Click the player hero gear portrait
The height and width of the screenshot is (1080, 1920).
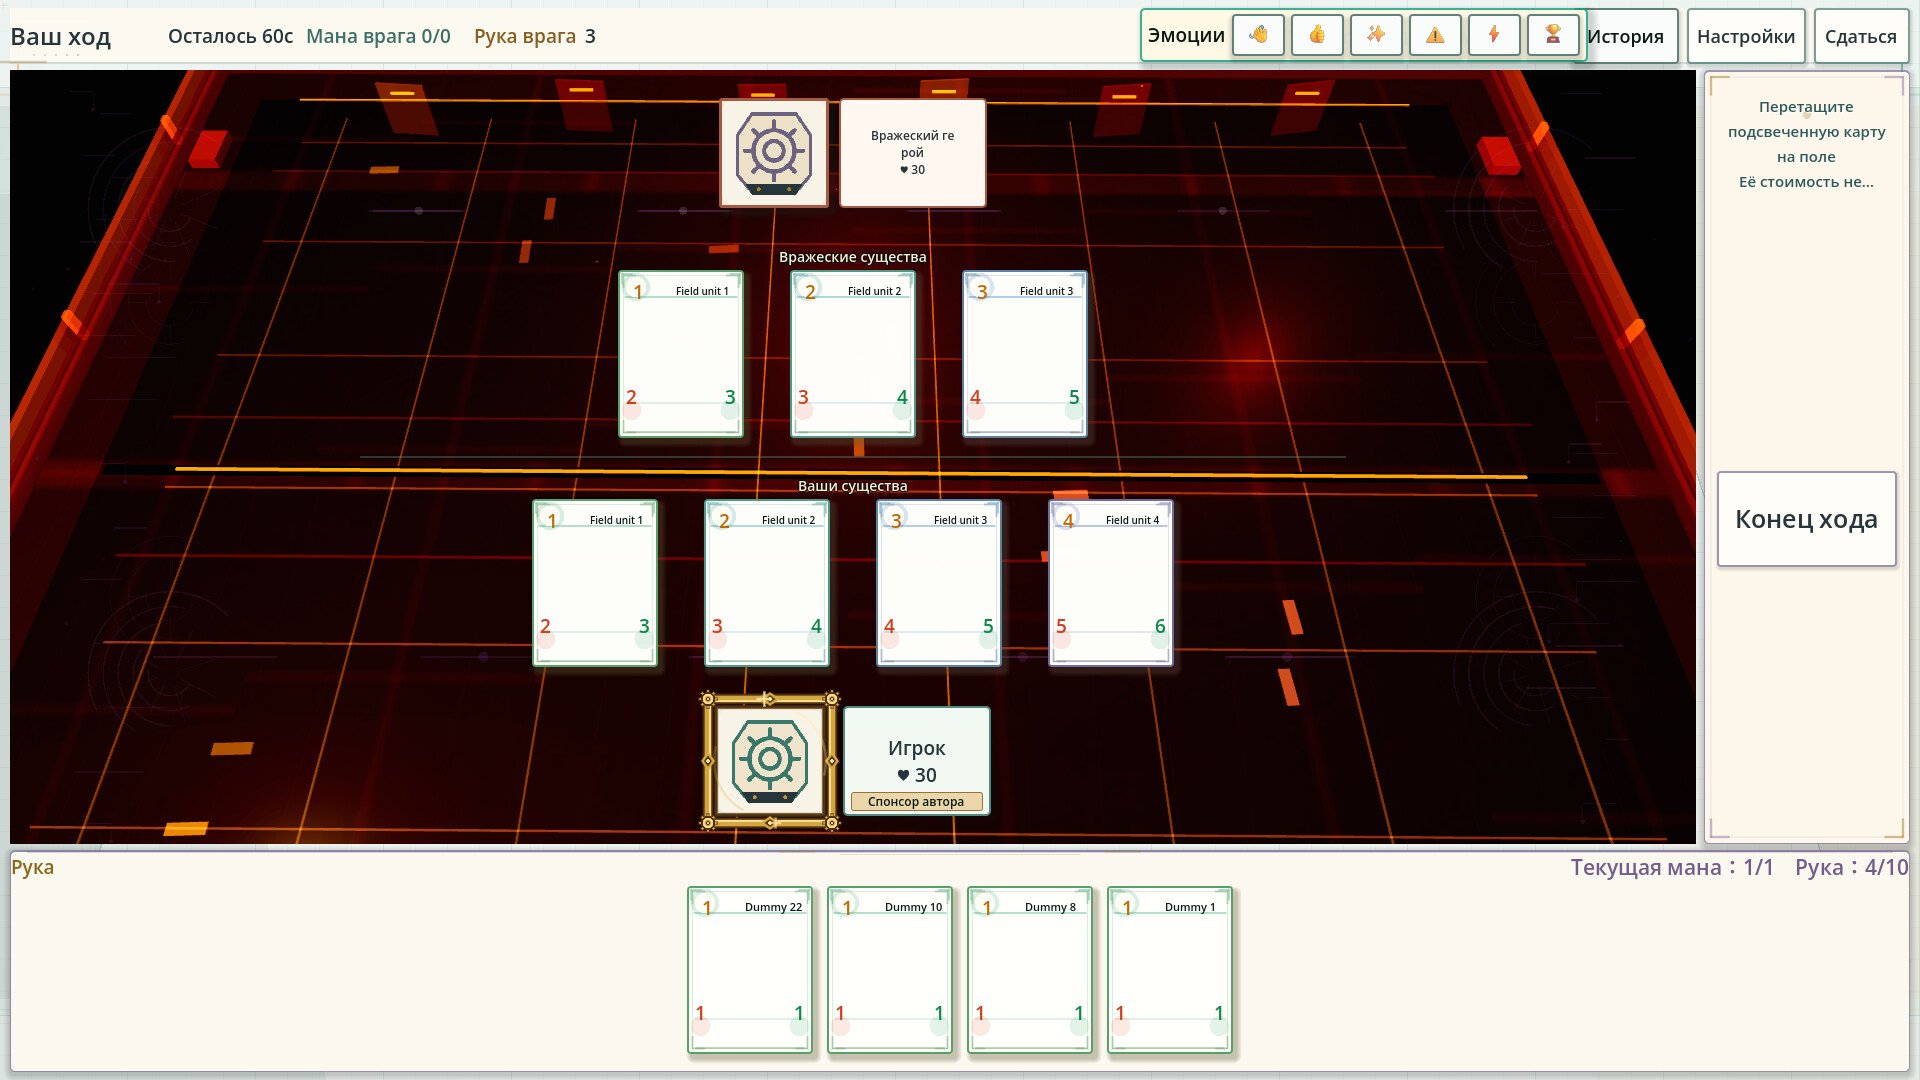point(770,762)
